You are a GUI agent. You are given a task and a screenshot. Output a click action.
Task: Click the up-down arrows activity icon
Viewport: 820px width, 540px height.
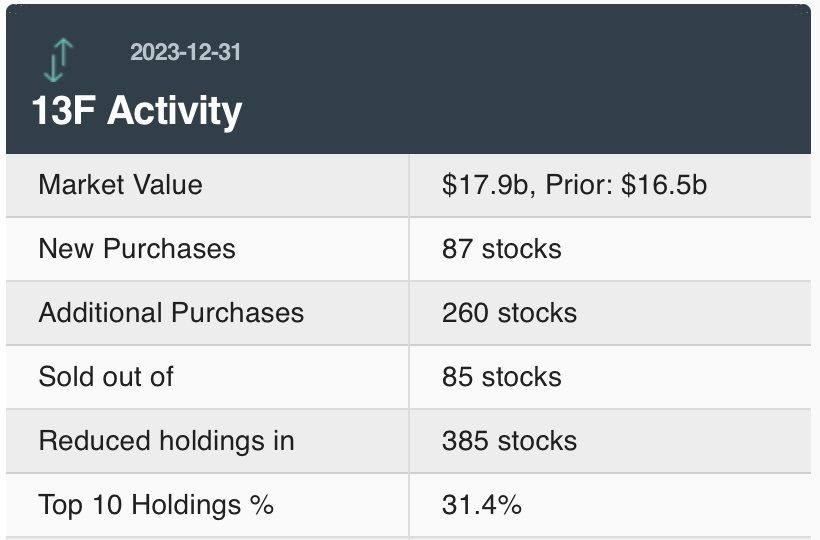pyautogui.click(x=59, y=60)
